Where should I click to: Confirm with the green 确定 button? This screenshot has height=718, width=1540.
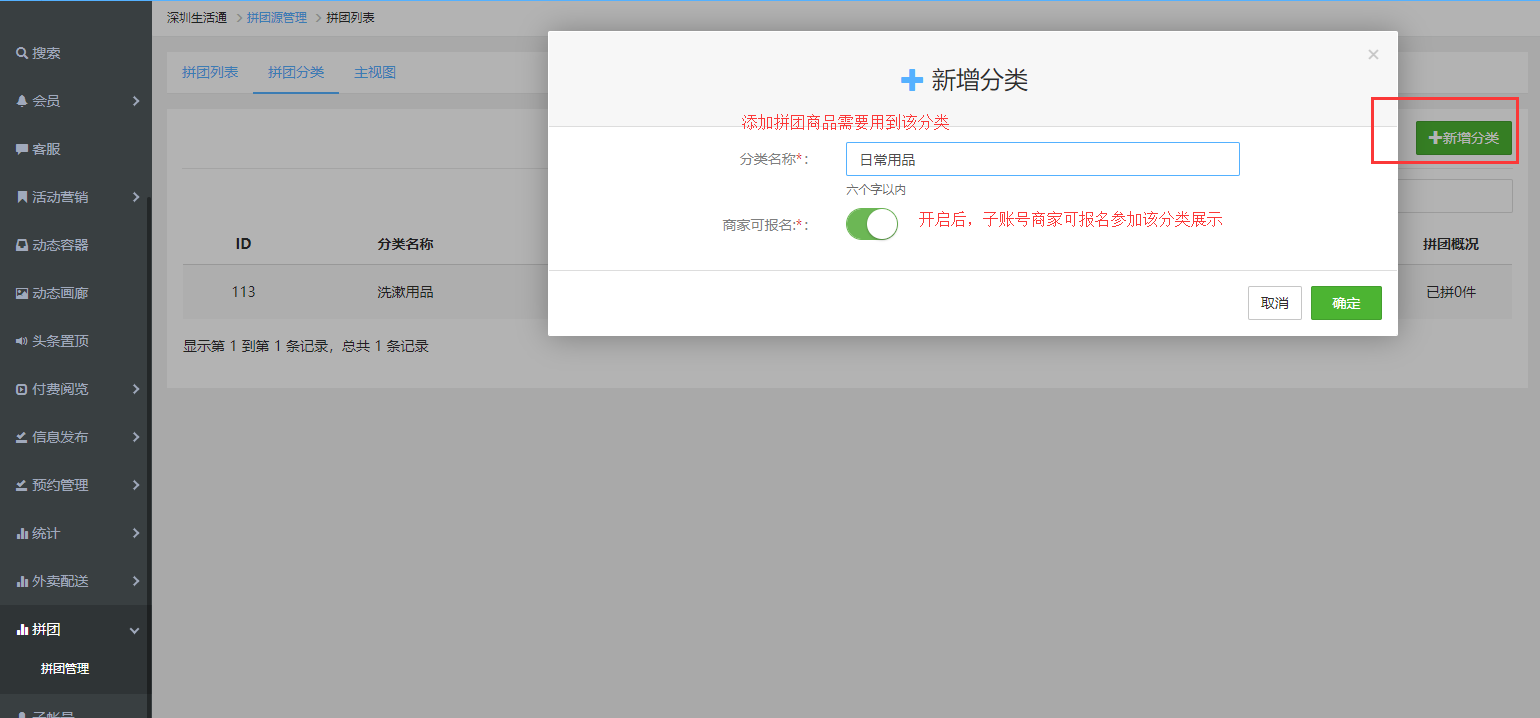(x=1345, y=303)
